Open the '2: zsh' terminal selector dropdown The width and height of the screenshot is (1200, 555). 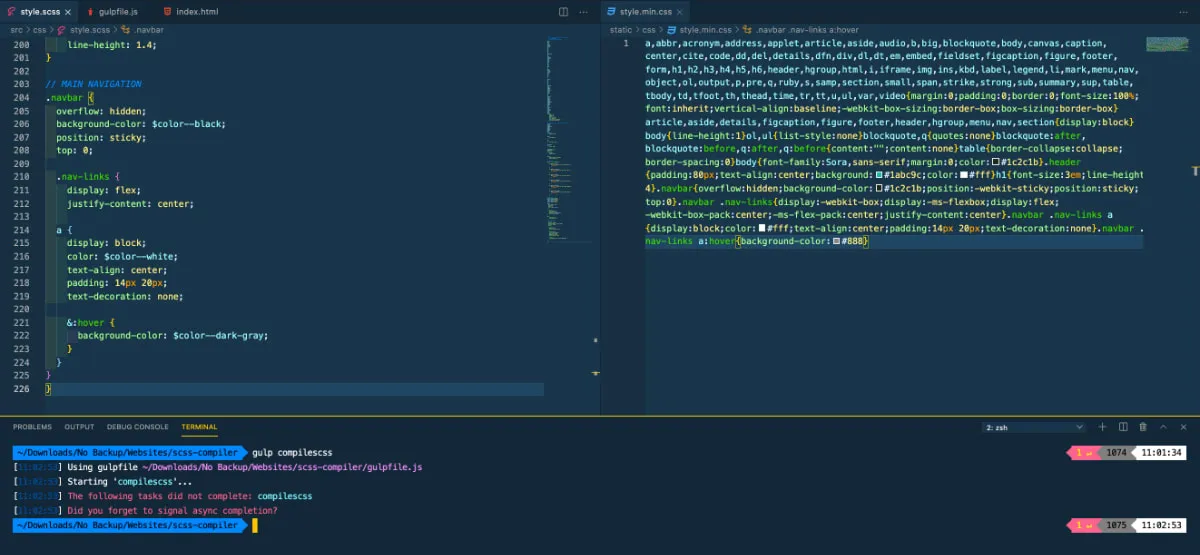(1035, 427)
